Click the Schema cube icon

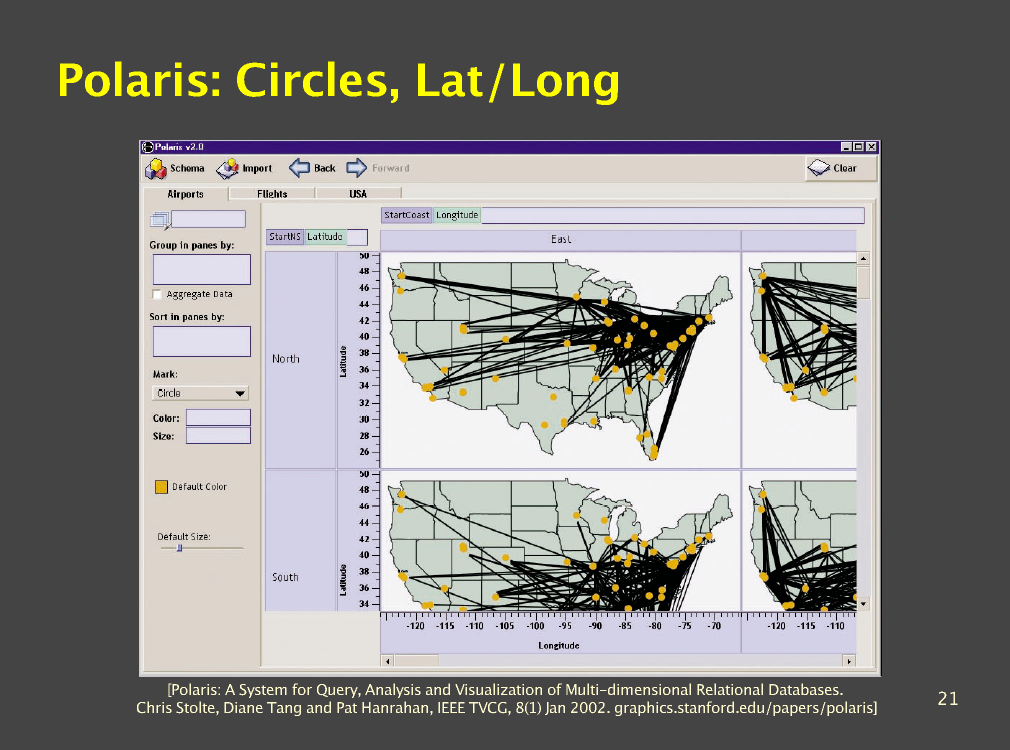[156, 168]
